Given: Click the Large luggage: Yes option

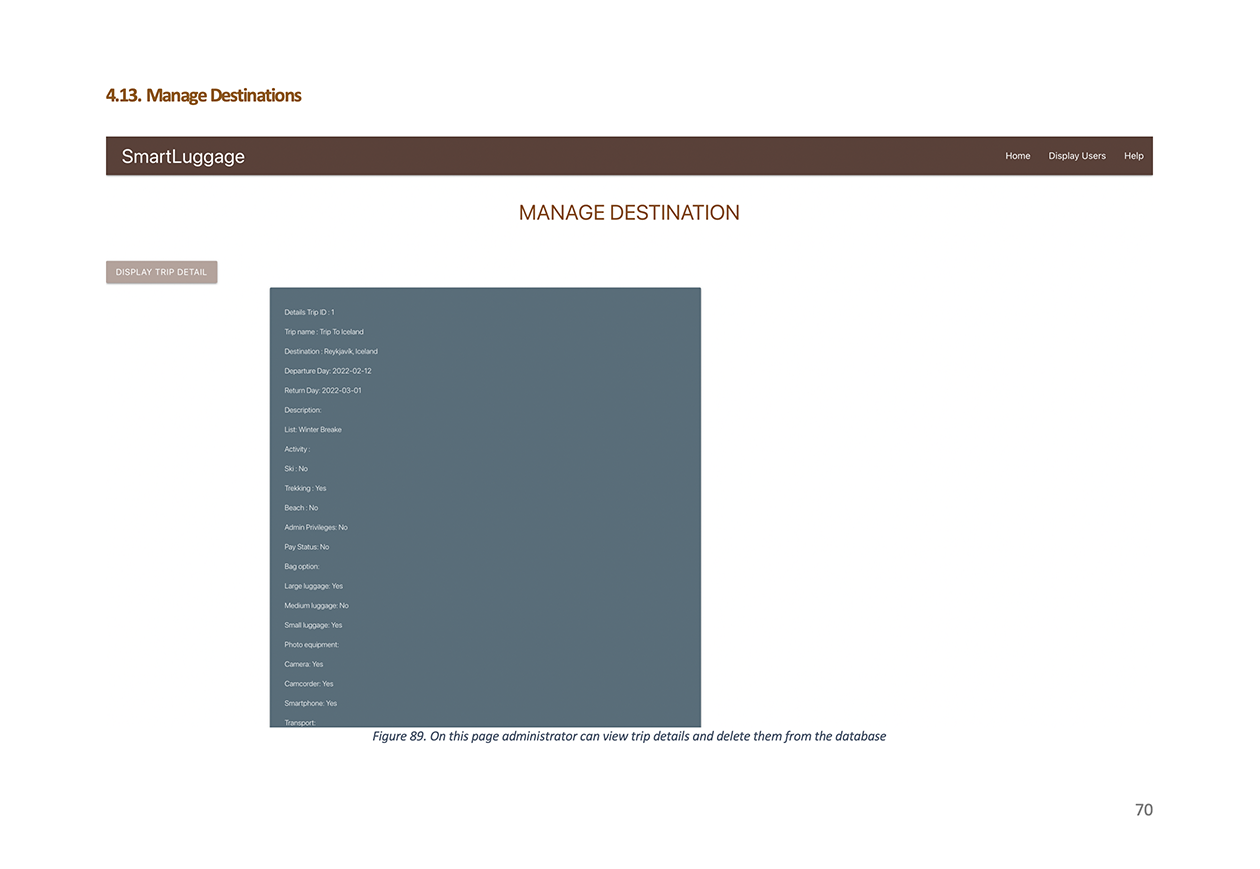Looking at the screenshot, I should pos(313,586).
